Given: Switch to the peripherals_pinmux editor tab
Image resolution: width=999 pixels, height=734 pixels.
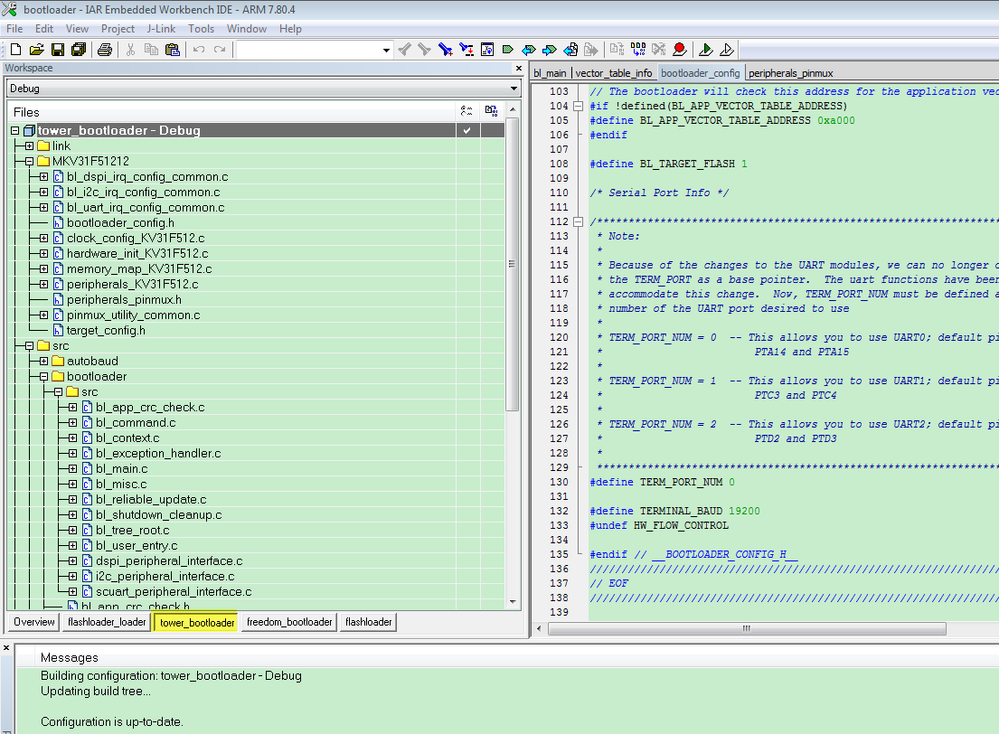Looking at the screenshot, I should pos(790,73).
